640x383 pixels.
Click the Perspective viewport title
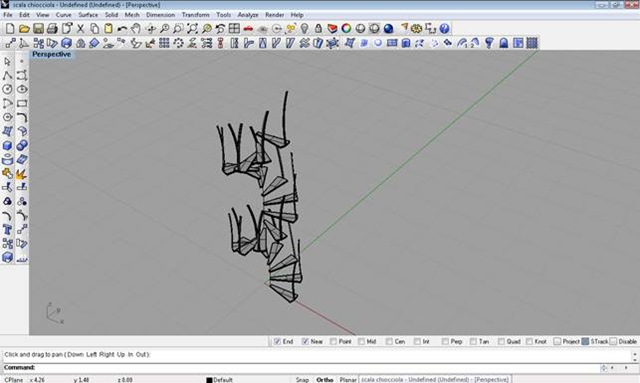click(x=51, y=54)
